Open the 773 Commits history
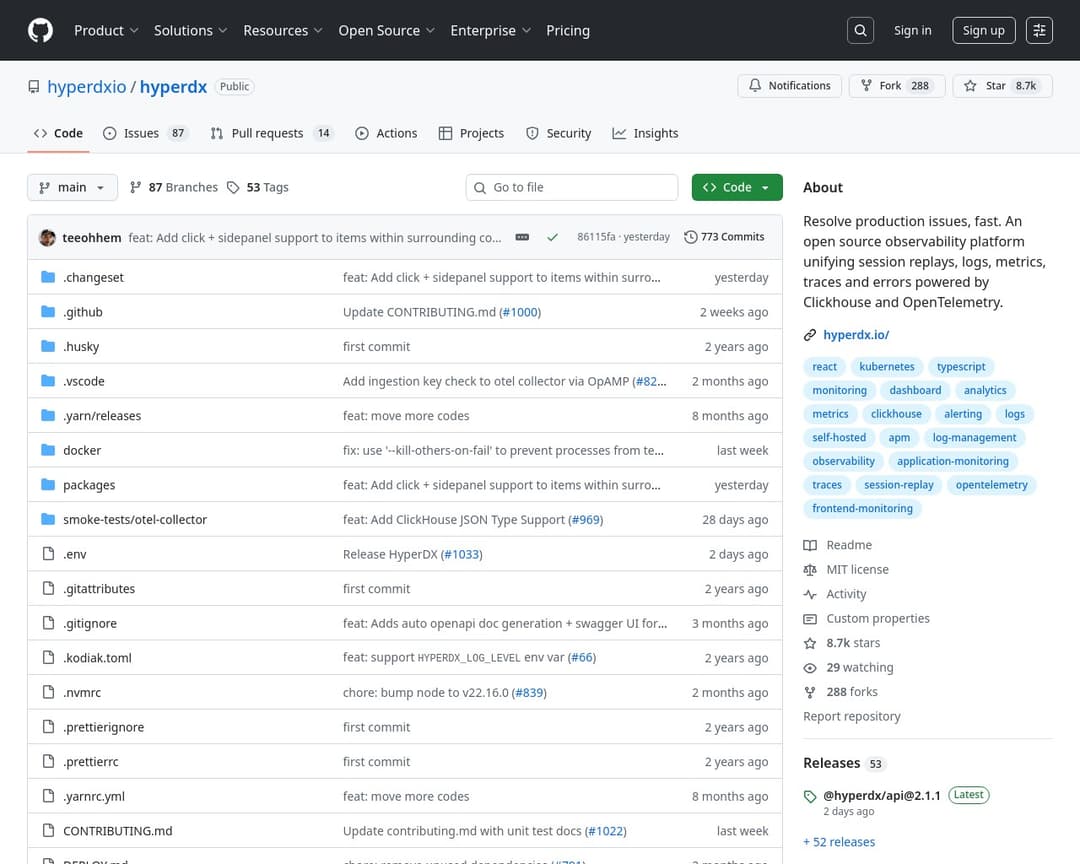The height and width of the screenshot is (864, 1080). 724,237
